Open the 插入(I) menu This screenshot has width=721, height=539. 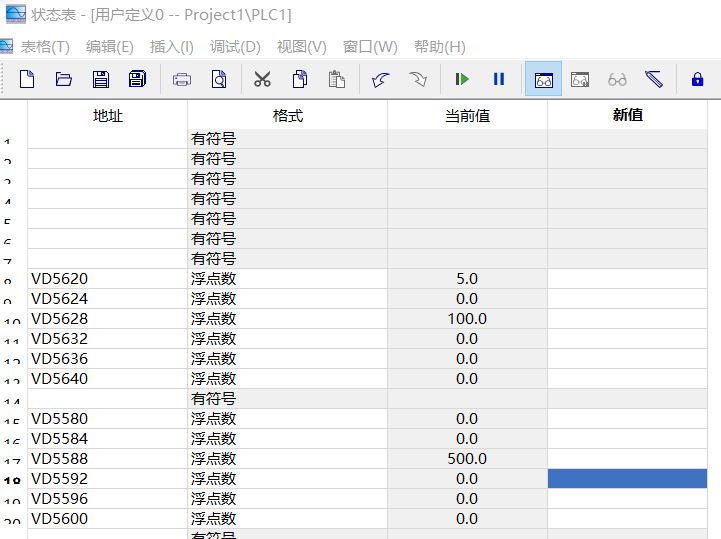[x=172, y=46]
